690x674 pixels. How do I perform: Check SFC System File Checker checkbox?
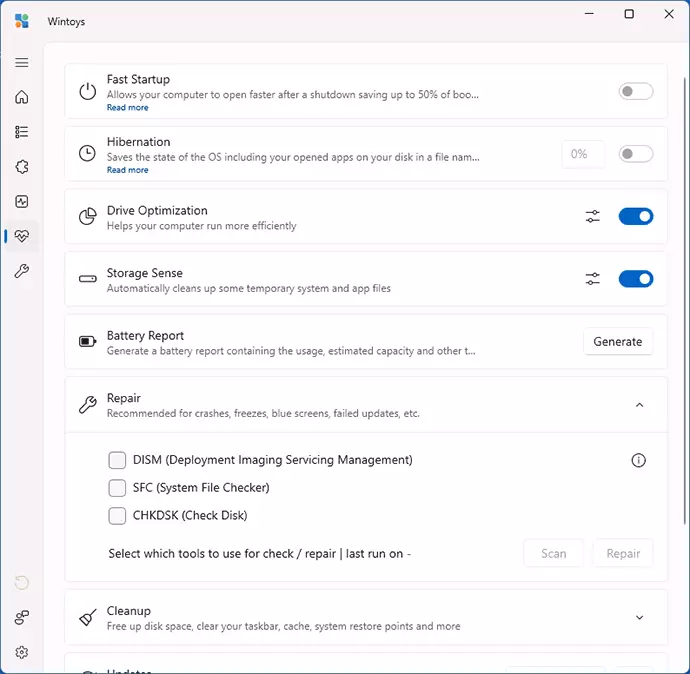pos(117,488)
